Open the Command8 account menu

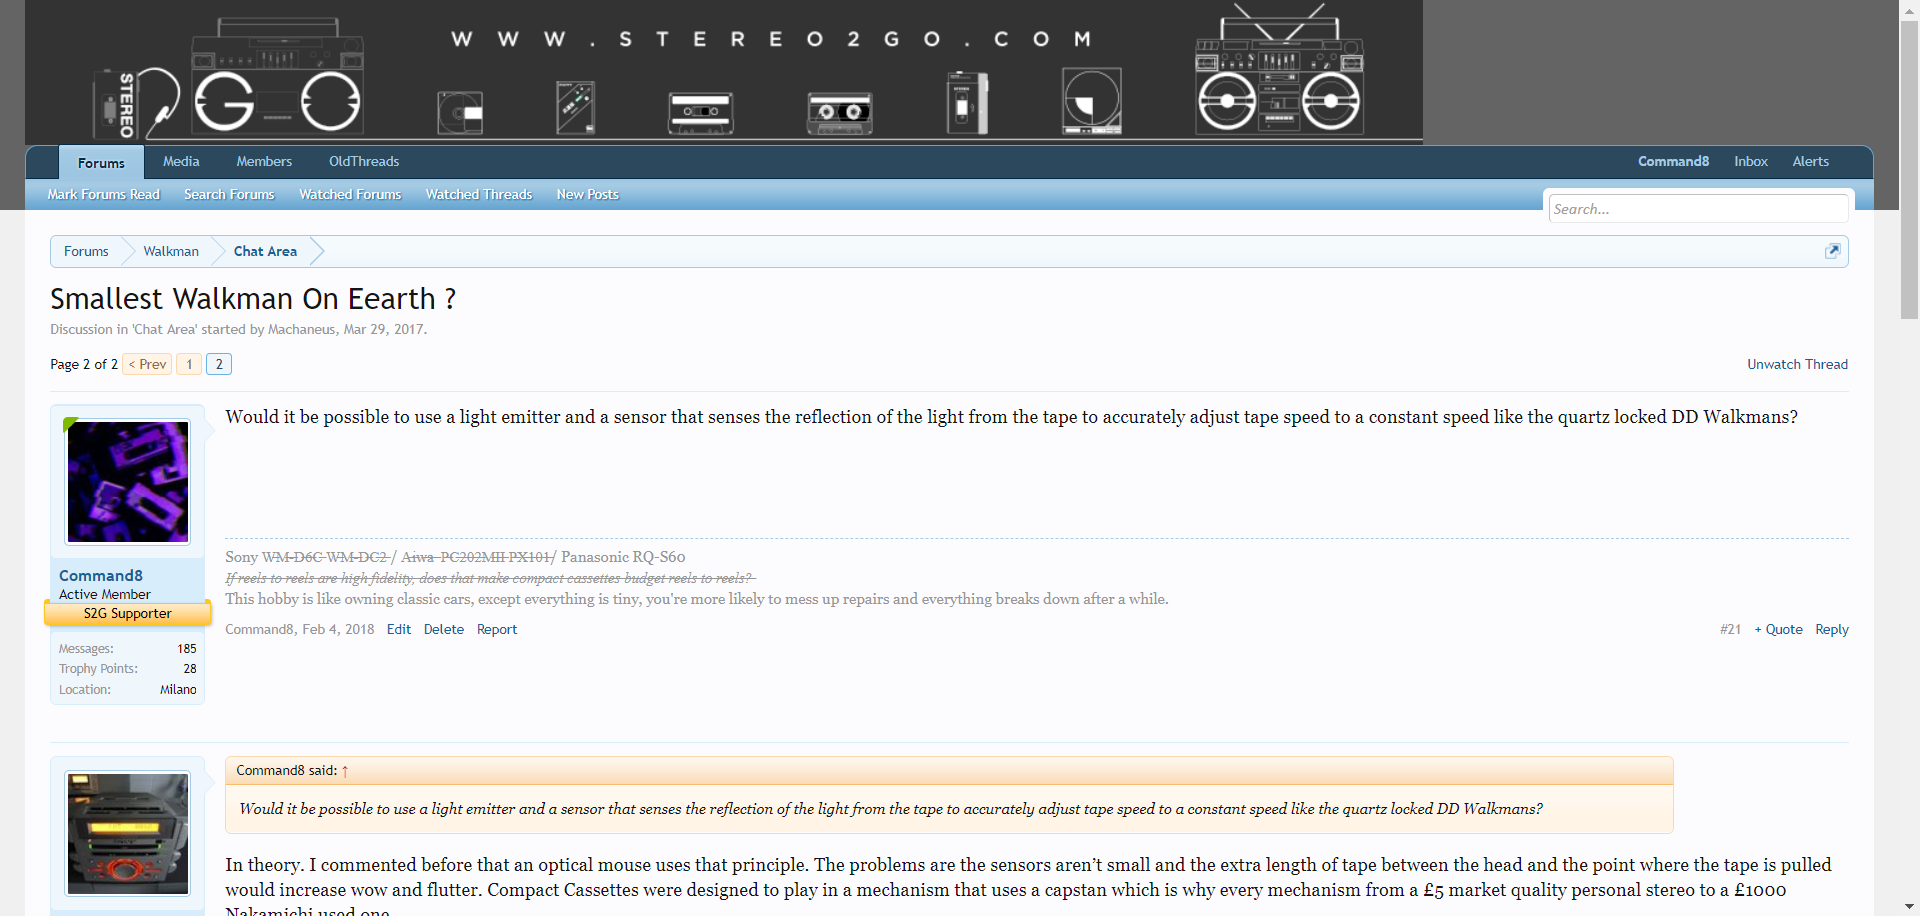[1673, 162]
